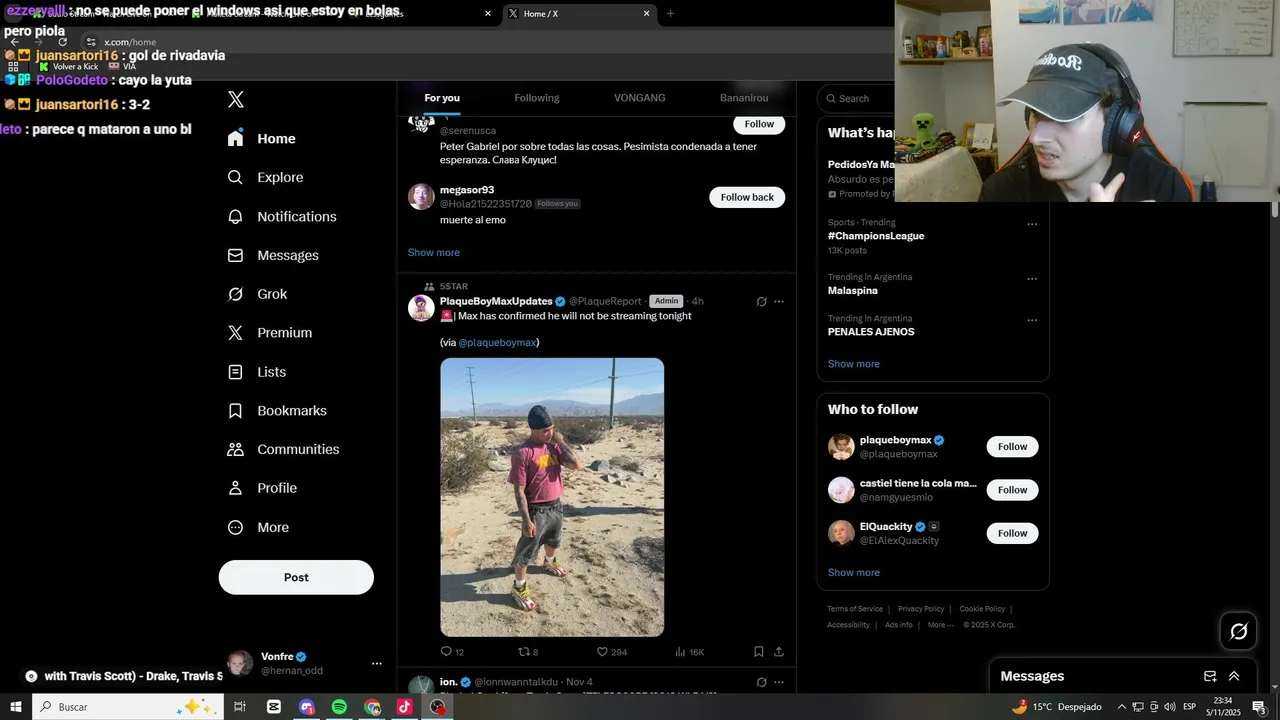Open the Privacy Policy link

[x=921, y=609]
